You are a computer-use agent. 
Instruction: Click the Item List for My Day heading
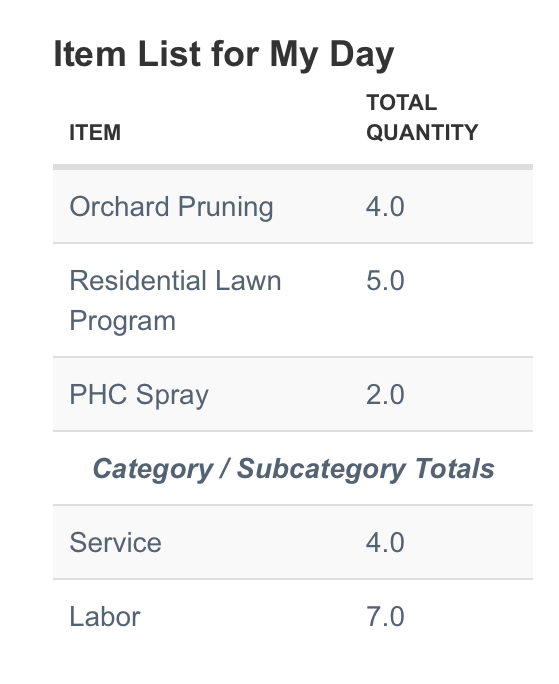pyautogui.click(x=223, y=55)
